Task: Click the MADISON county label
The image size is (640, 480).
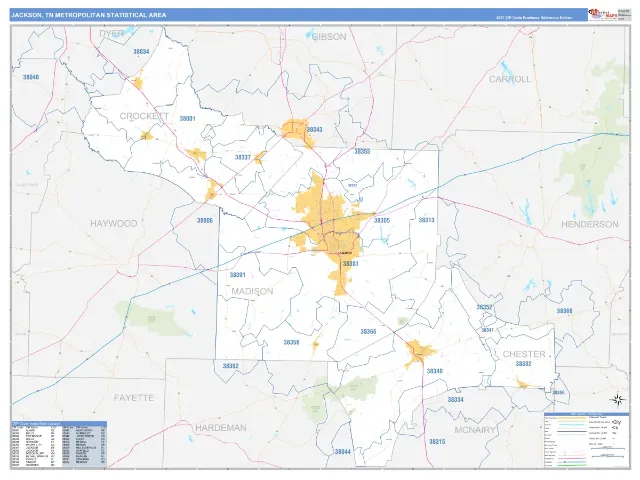Action: (252, 291)
